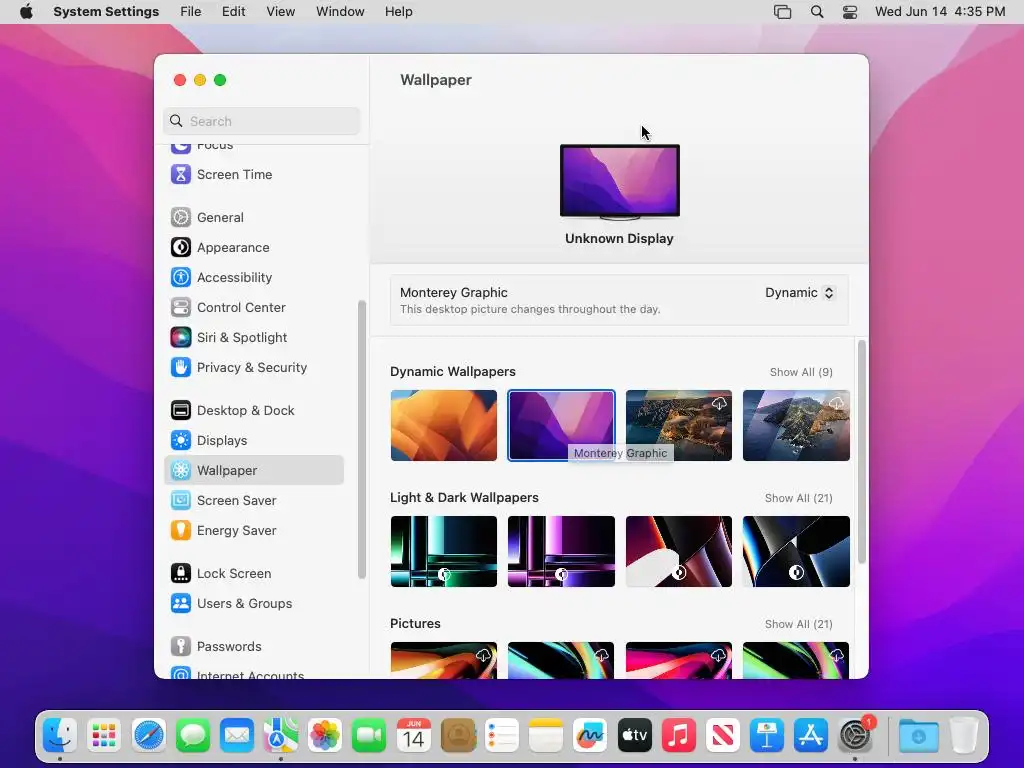
Task: Open Privacy & Security pane
Action: [x=253, y=368]
